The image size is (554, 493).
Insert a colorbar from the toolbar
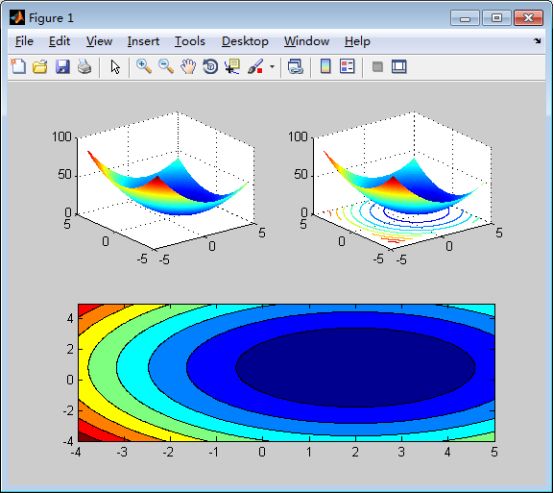(x=325, y=66)
